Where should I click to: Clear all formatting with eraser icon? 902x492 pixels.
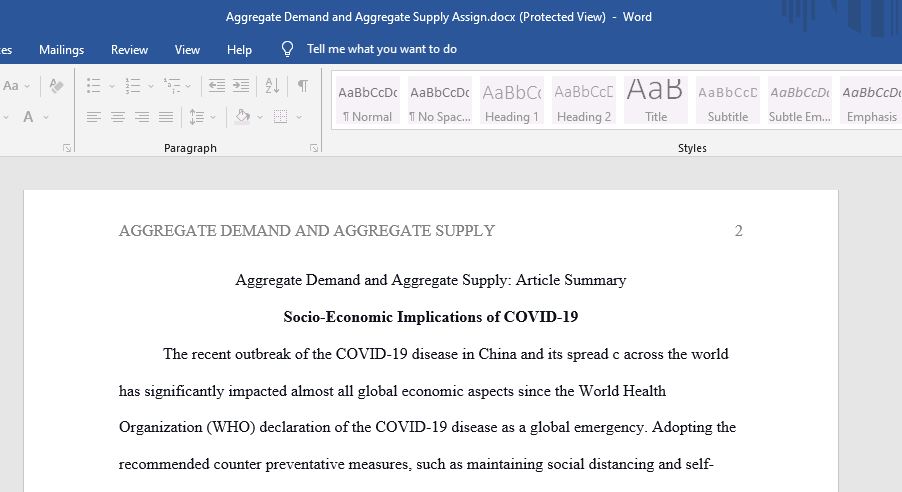[x=56, y=86]
